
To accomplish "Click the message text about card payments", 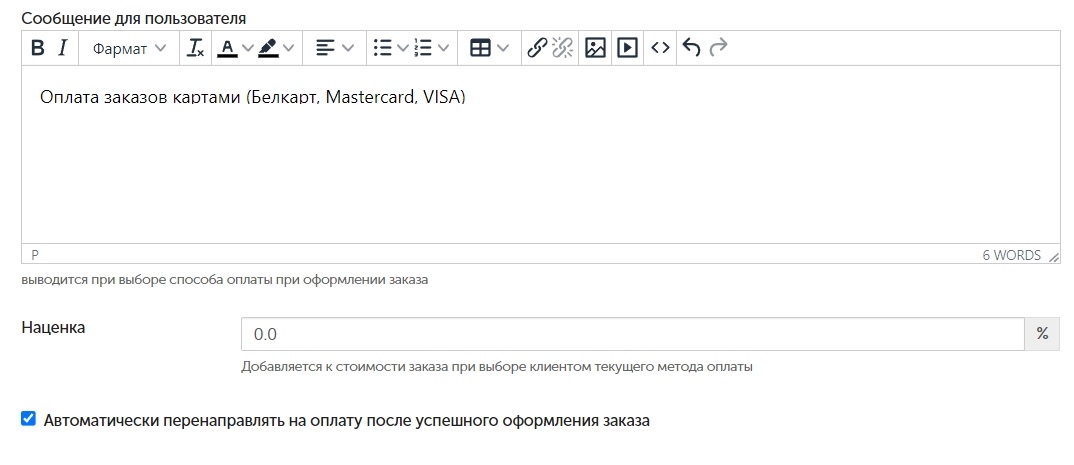I will (x=253, y=97).
